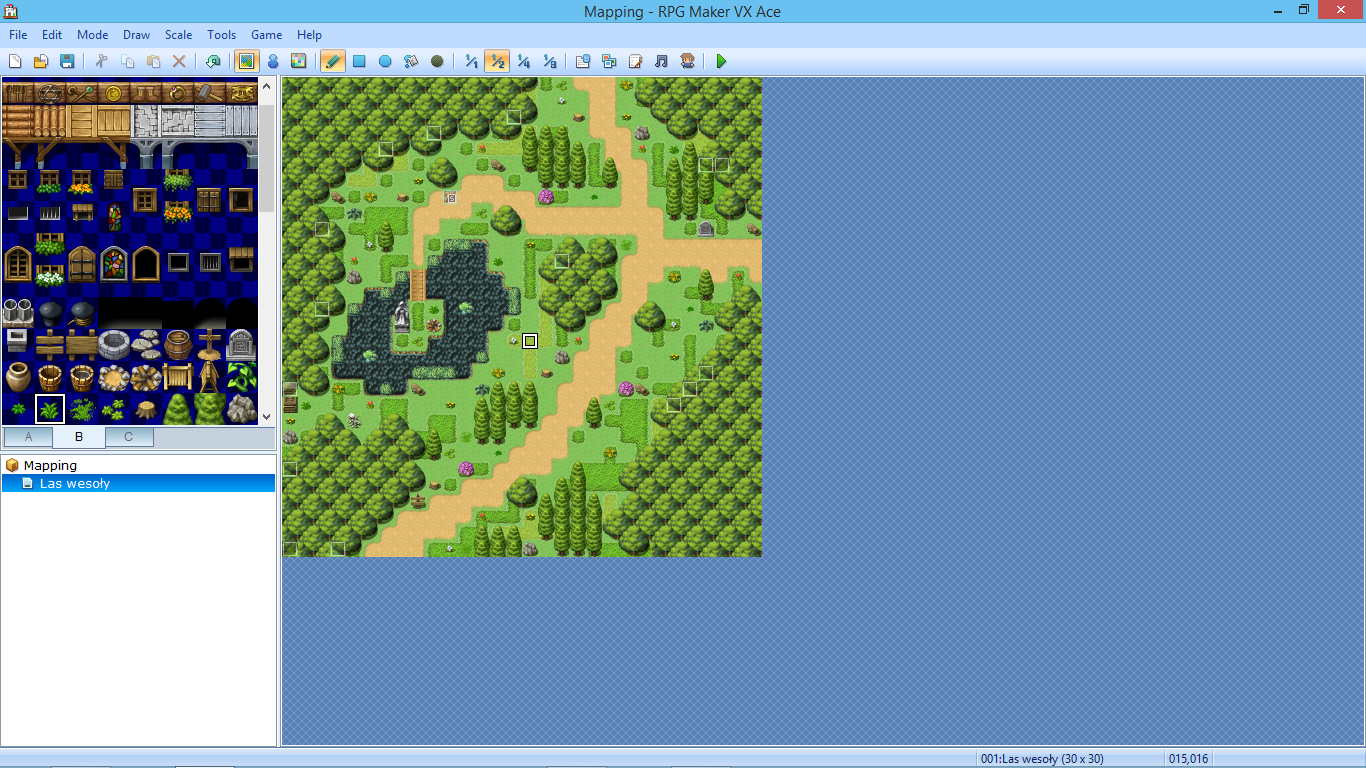The image size is (1366, 768).
Task: Click the tileset palette scroll up arrow
Action: click(x=267, y=87)
